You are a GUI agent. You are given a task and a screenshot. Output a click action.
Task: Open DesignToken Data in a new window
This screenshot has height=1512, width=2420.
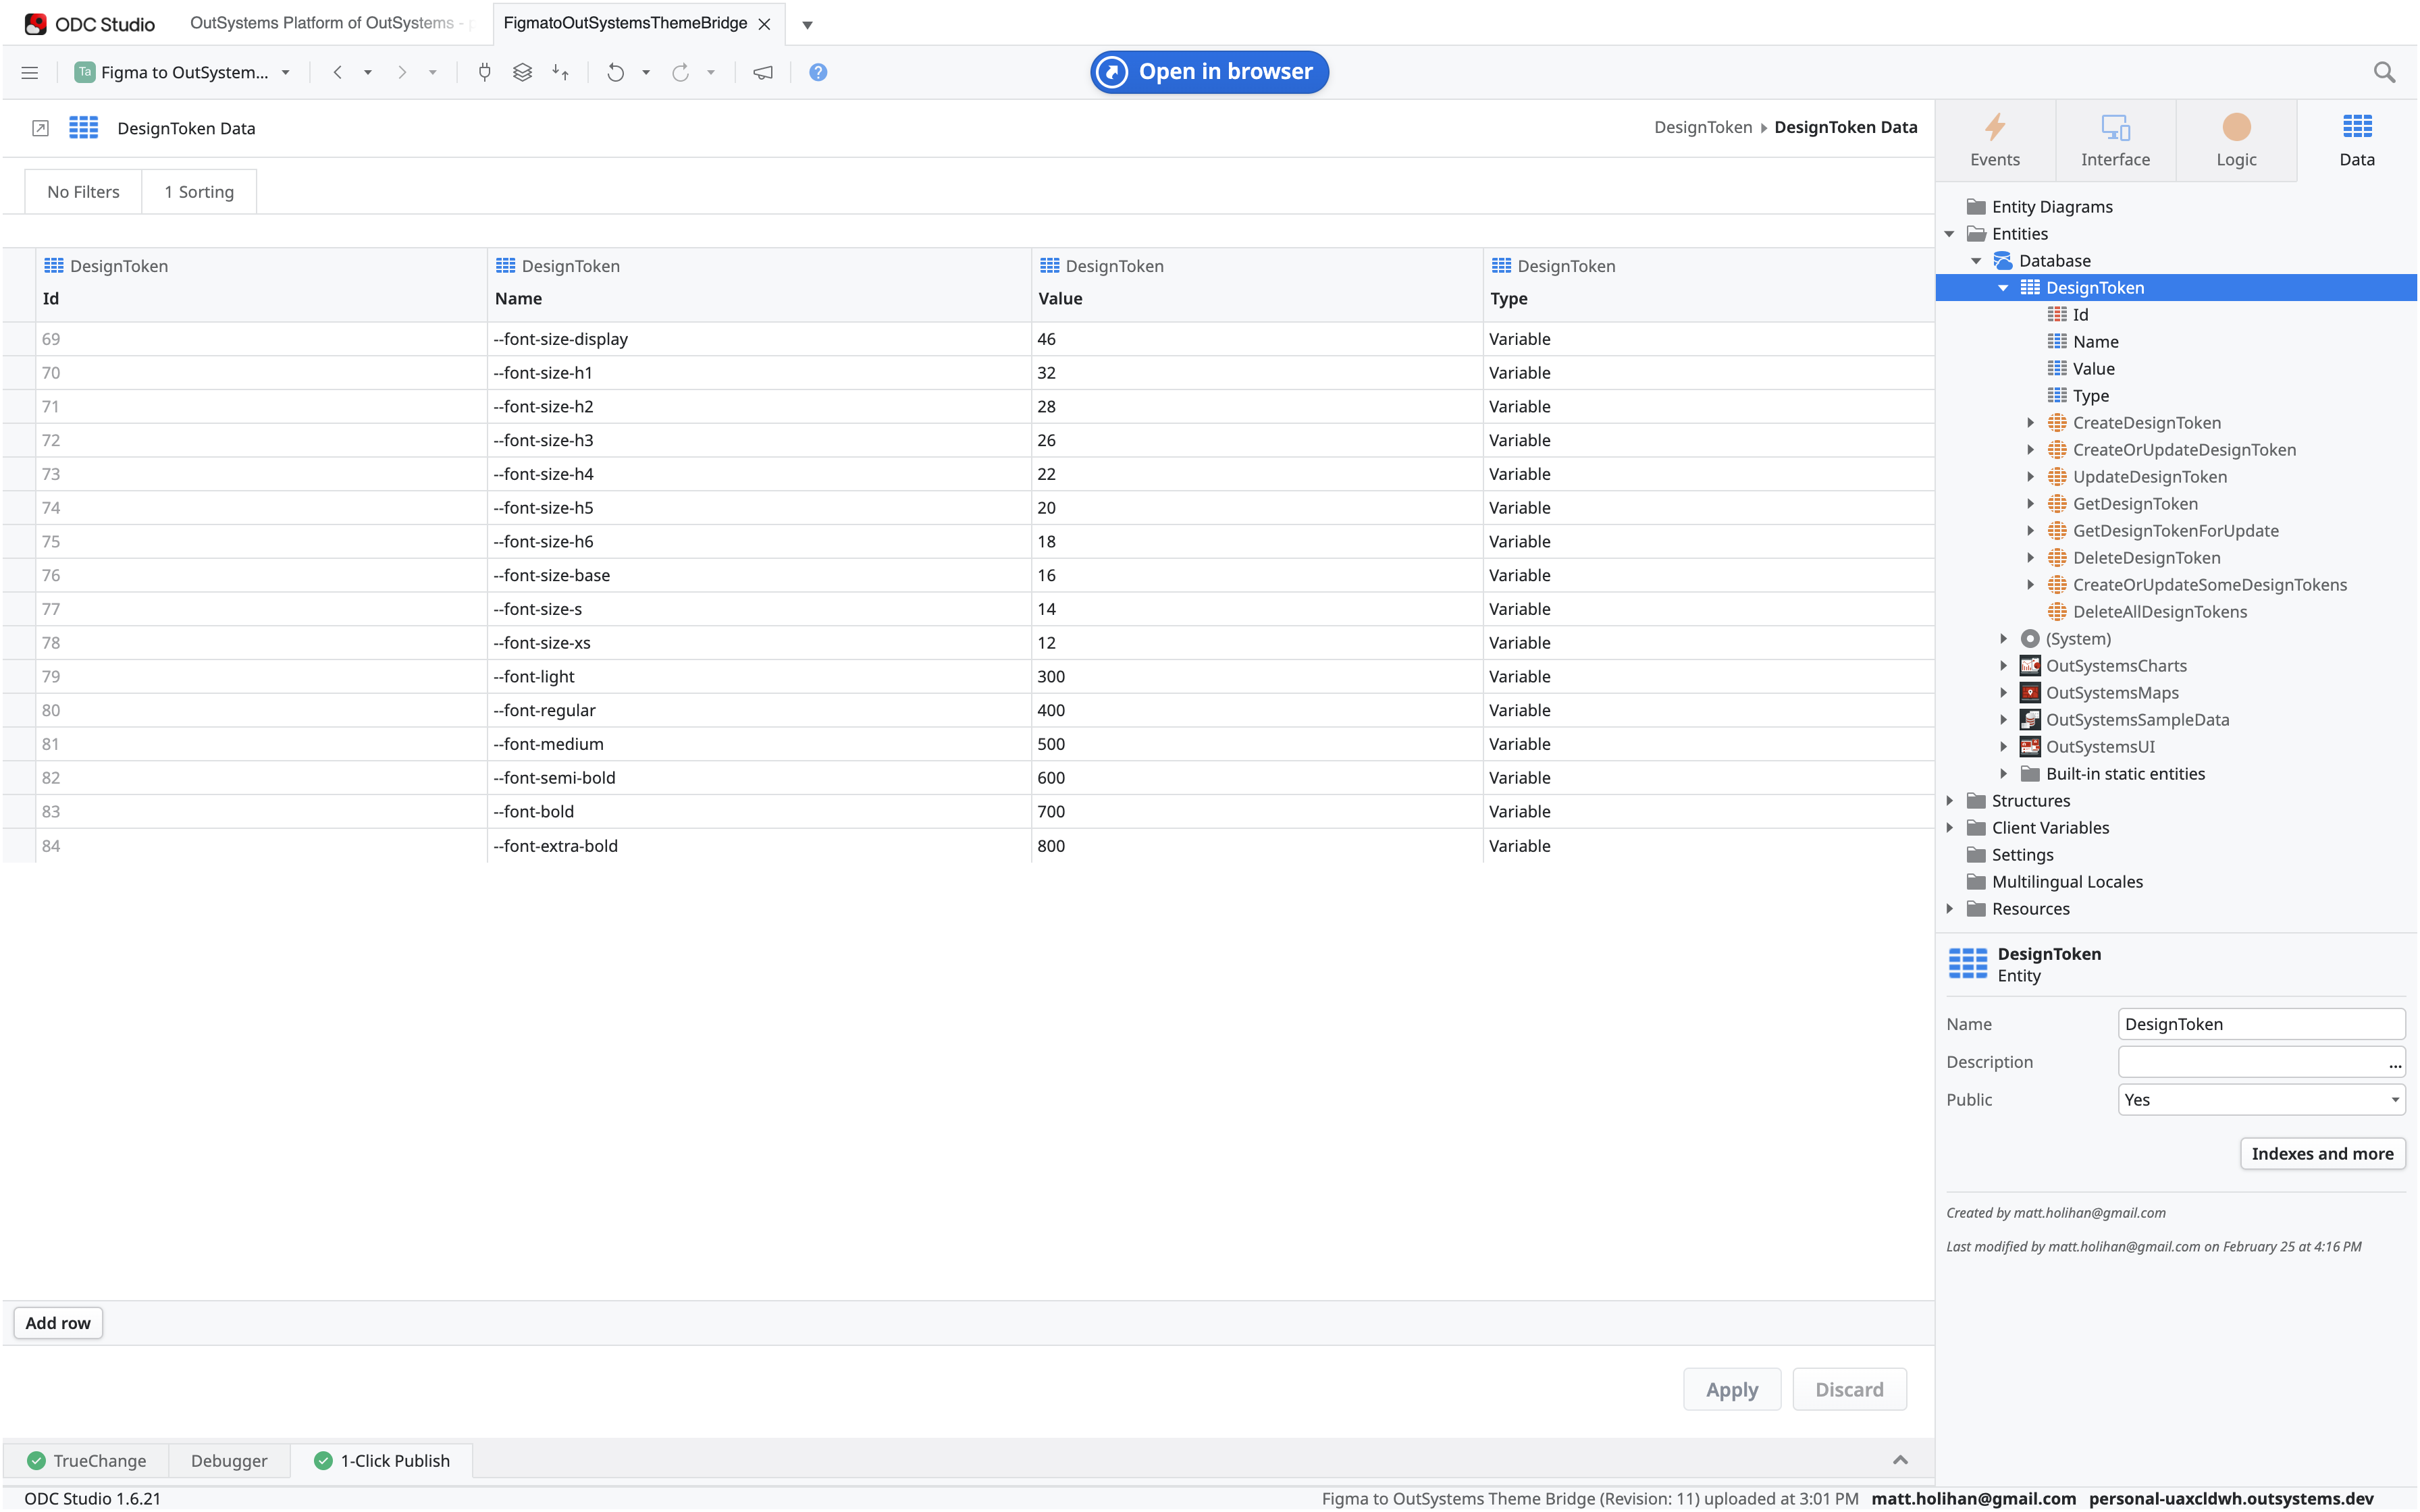point(39,128)
